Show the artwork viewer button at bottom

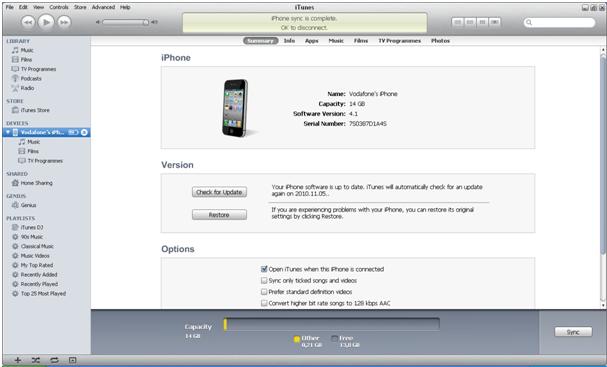pyautogui.click(x=72, y=360)
